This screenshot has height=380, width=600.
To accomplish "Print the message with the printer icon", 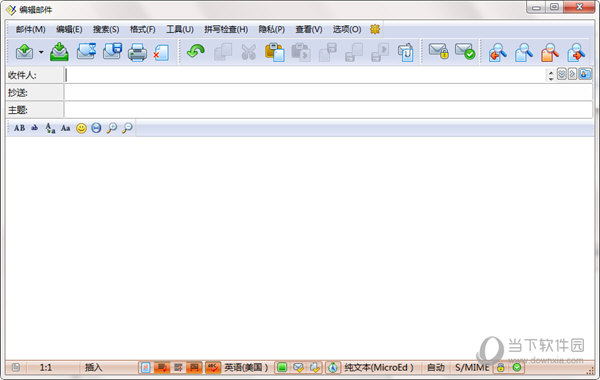I will coord(137,52).
